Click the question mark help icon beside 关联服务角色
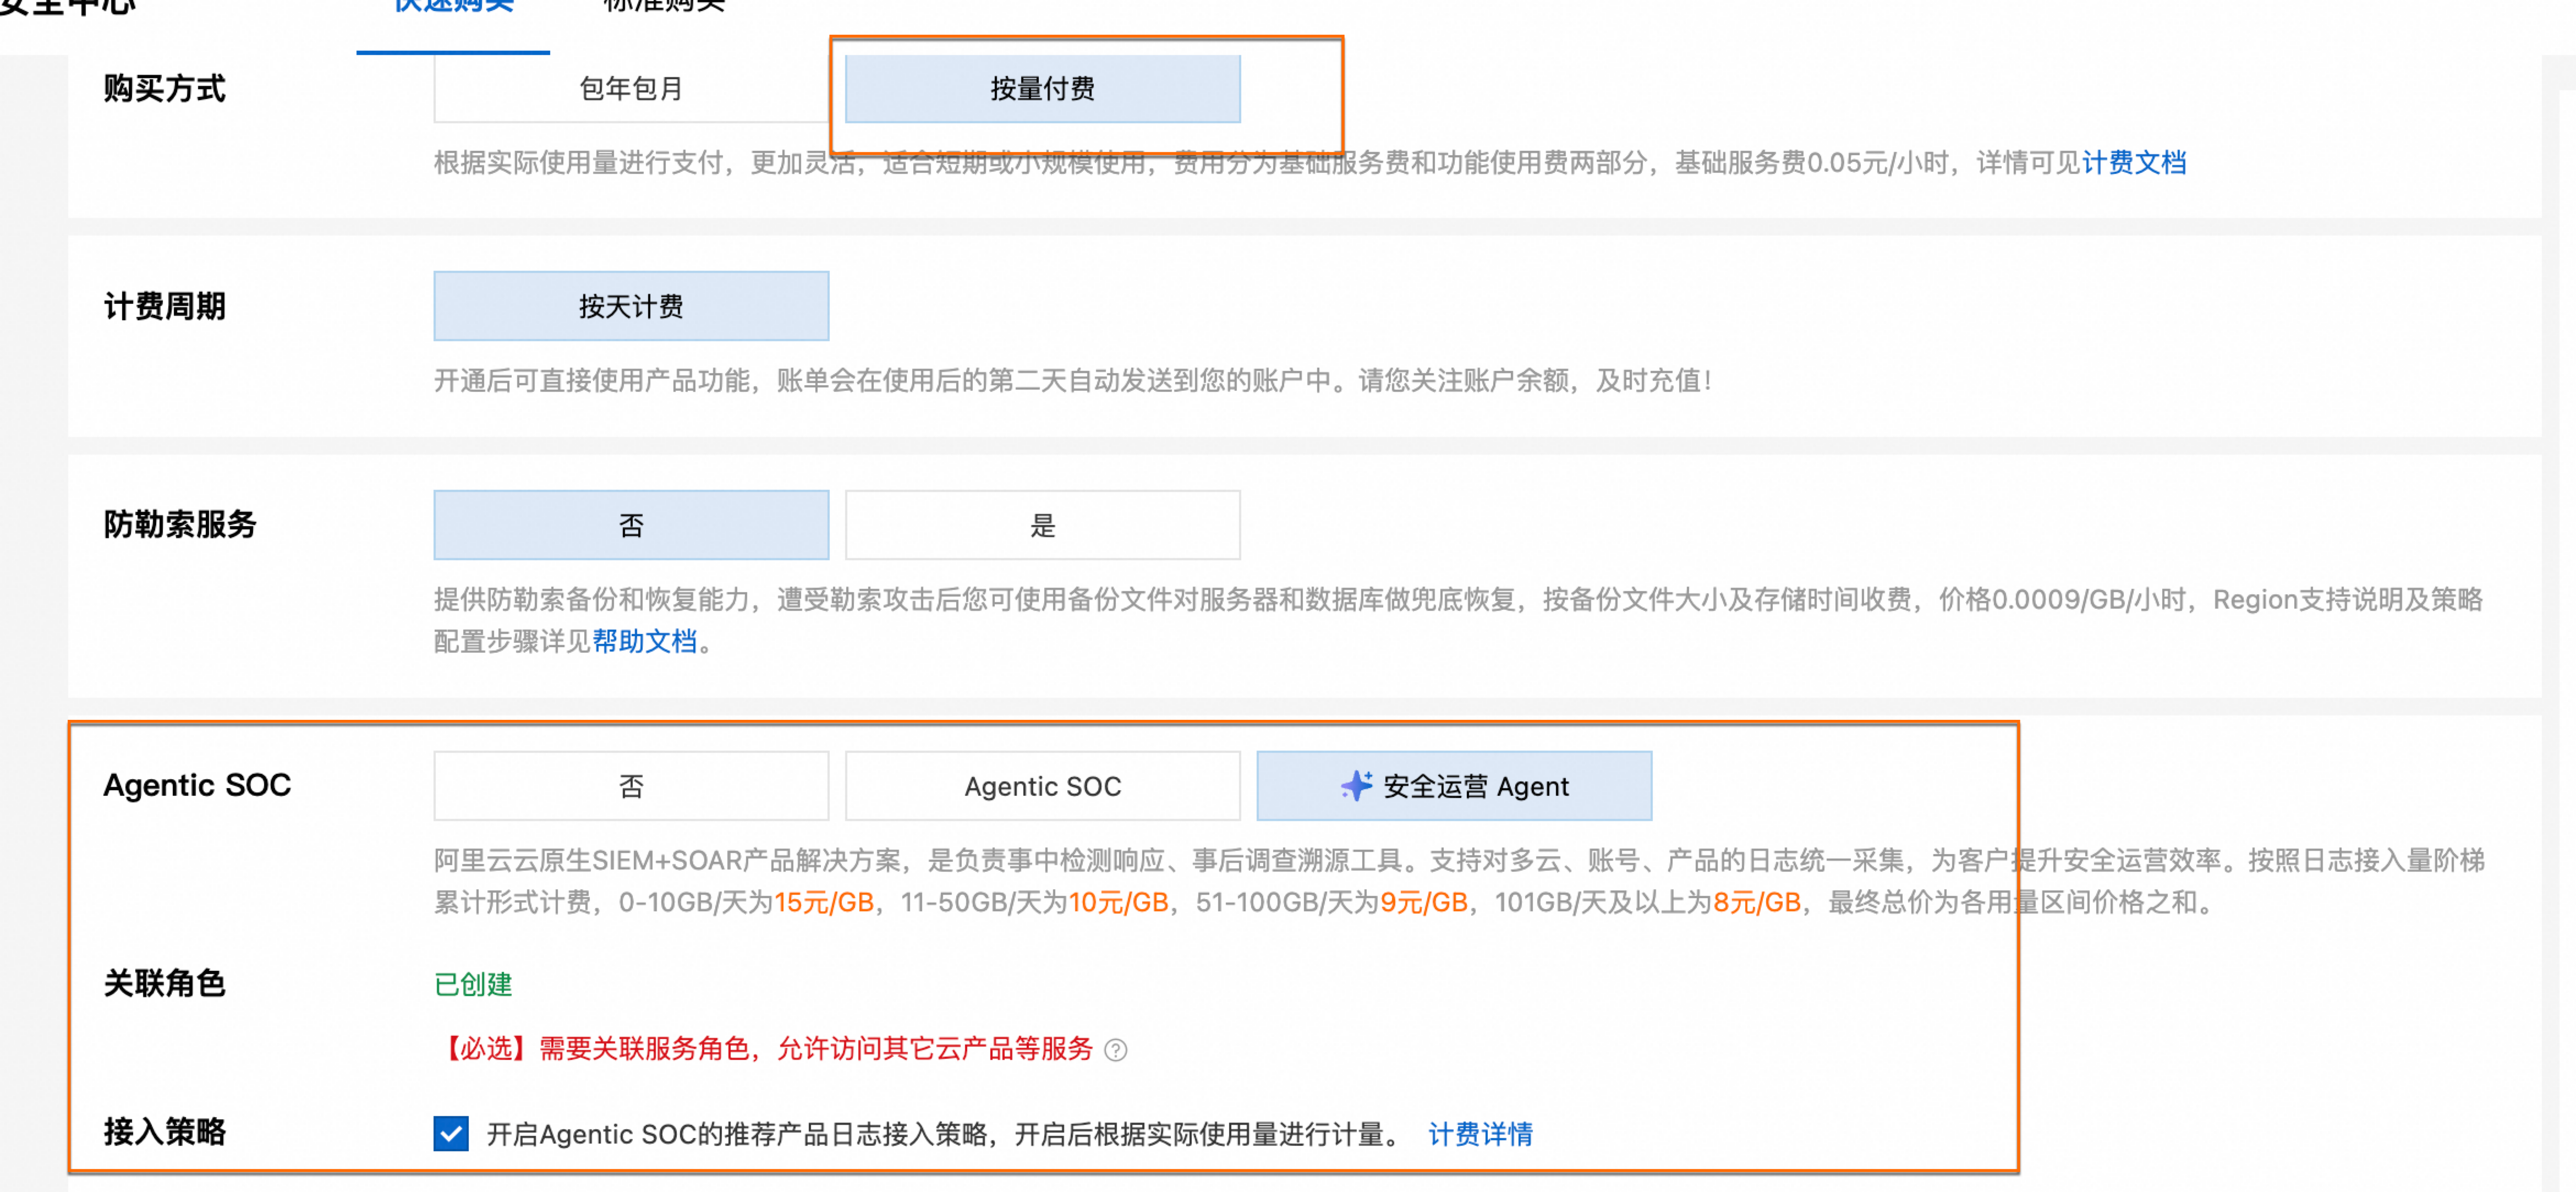 1115,1050
